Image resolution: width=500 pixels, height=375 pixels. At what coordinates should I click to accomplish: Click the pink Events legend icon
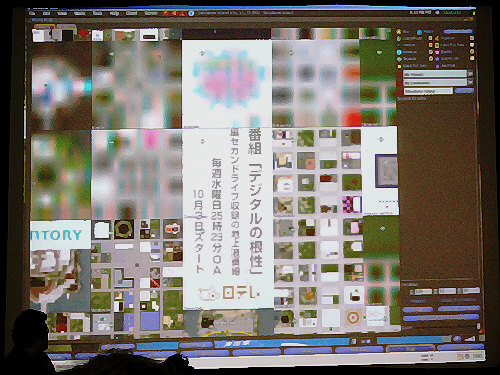(437, 52)
